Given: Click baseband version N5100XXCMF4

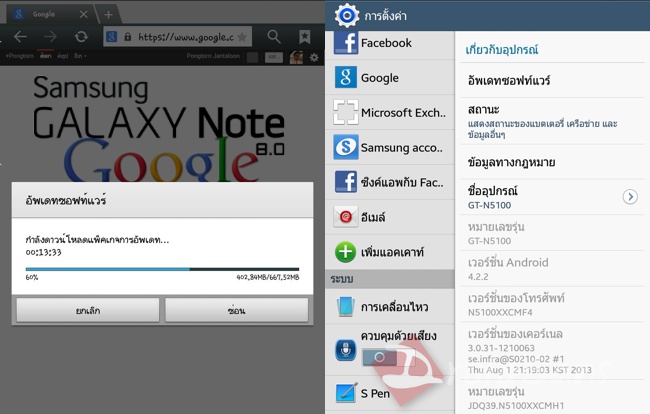Looking at the screenshot, I should 552,304.
